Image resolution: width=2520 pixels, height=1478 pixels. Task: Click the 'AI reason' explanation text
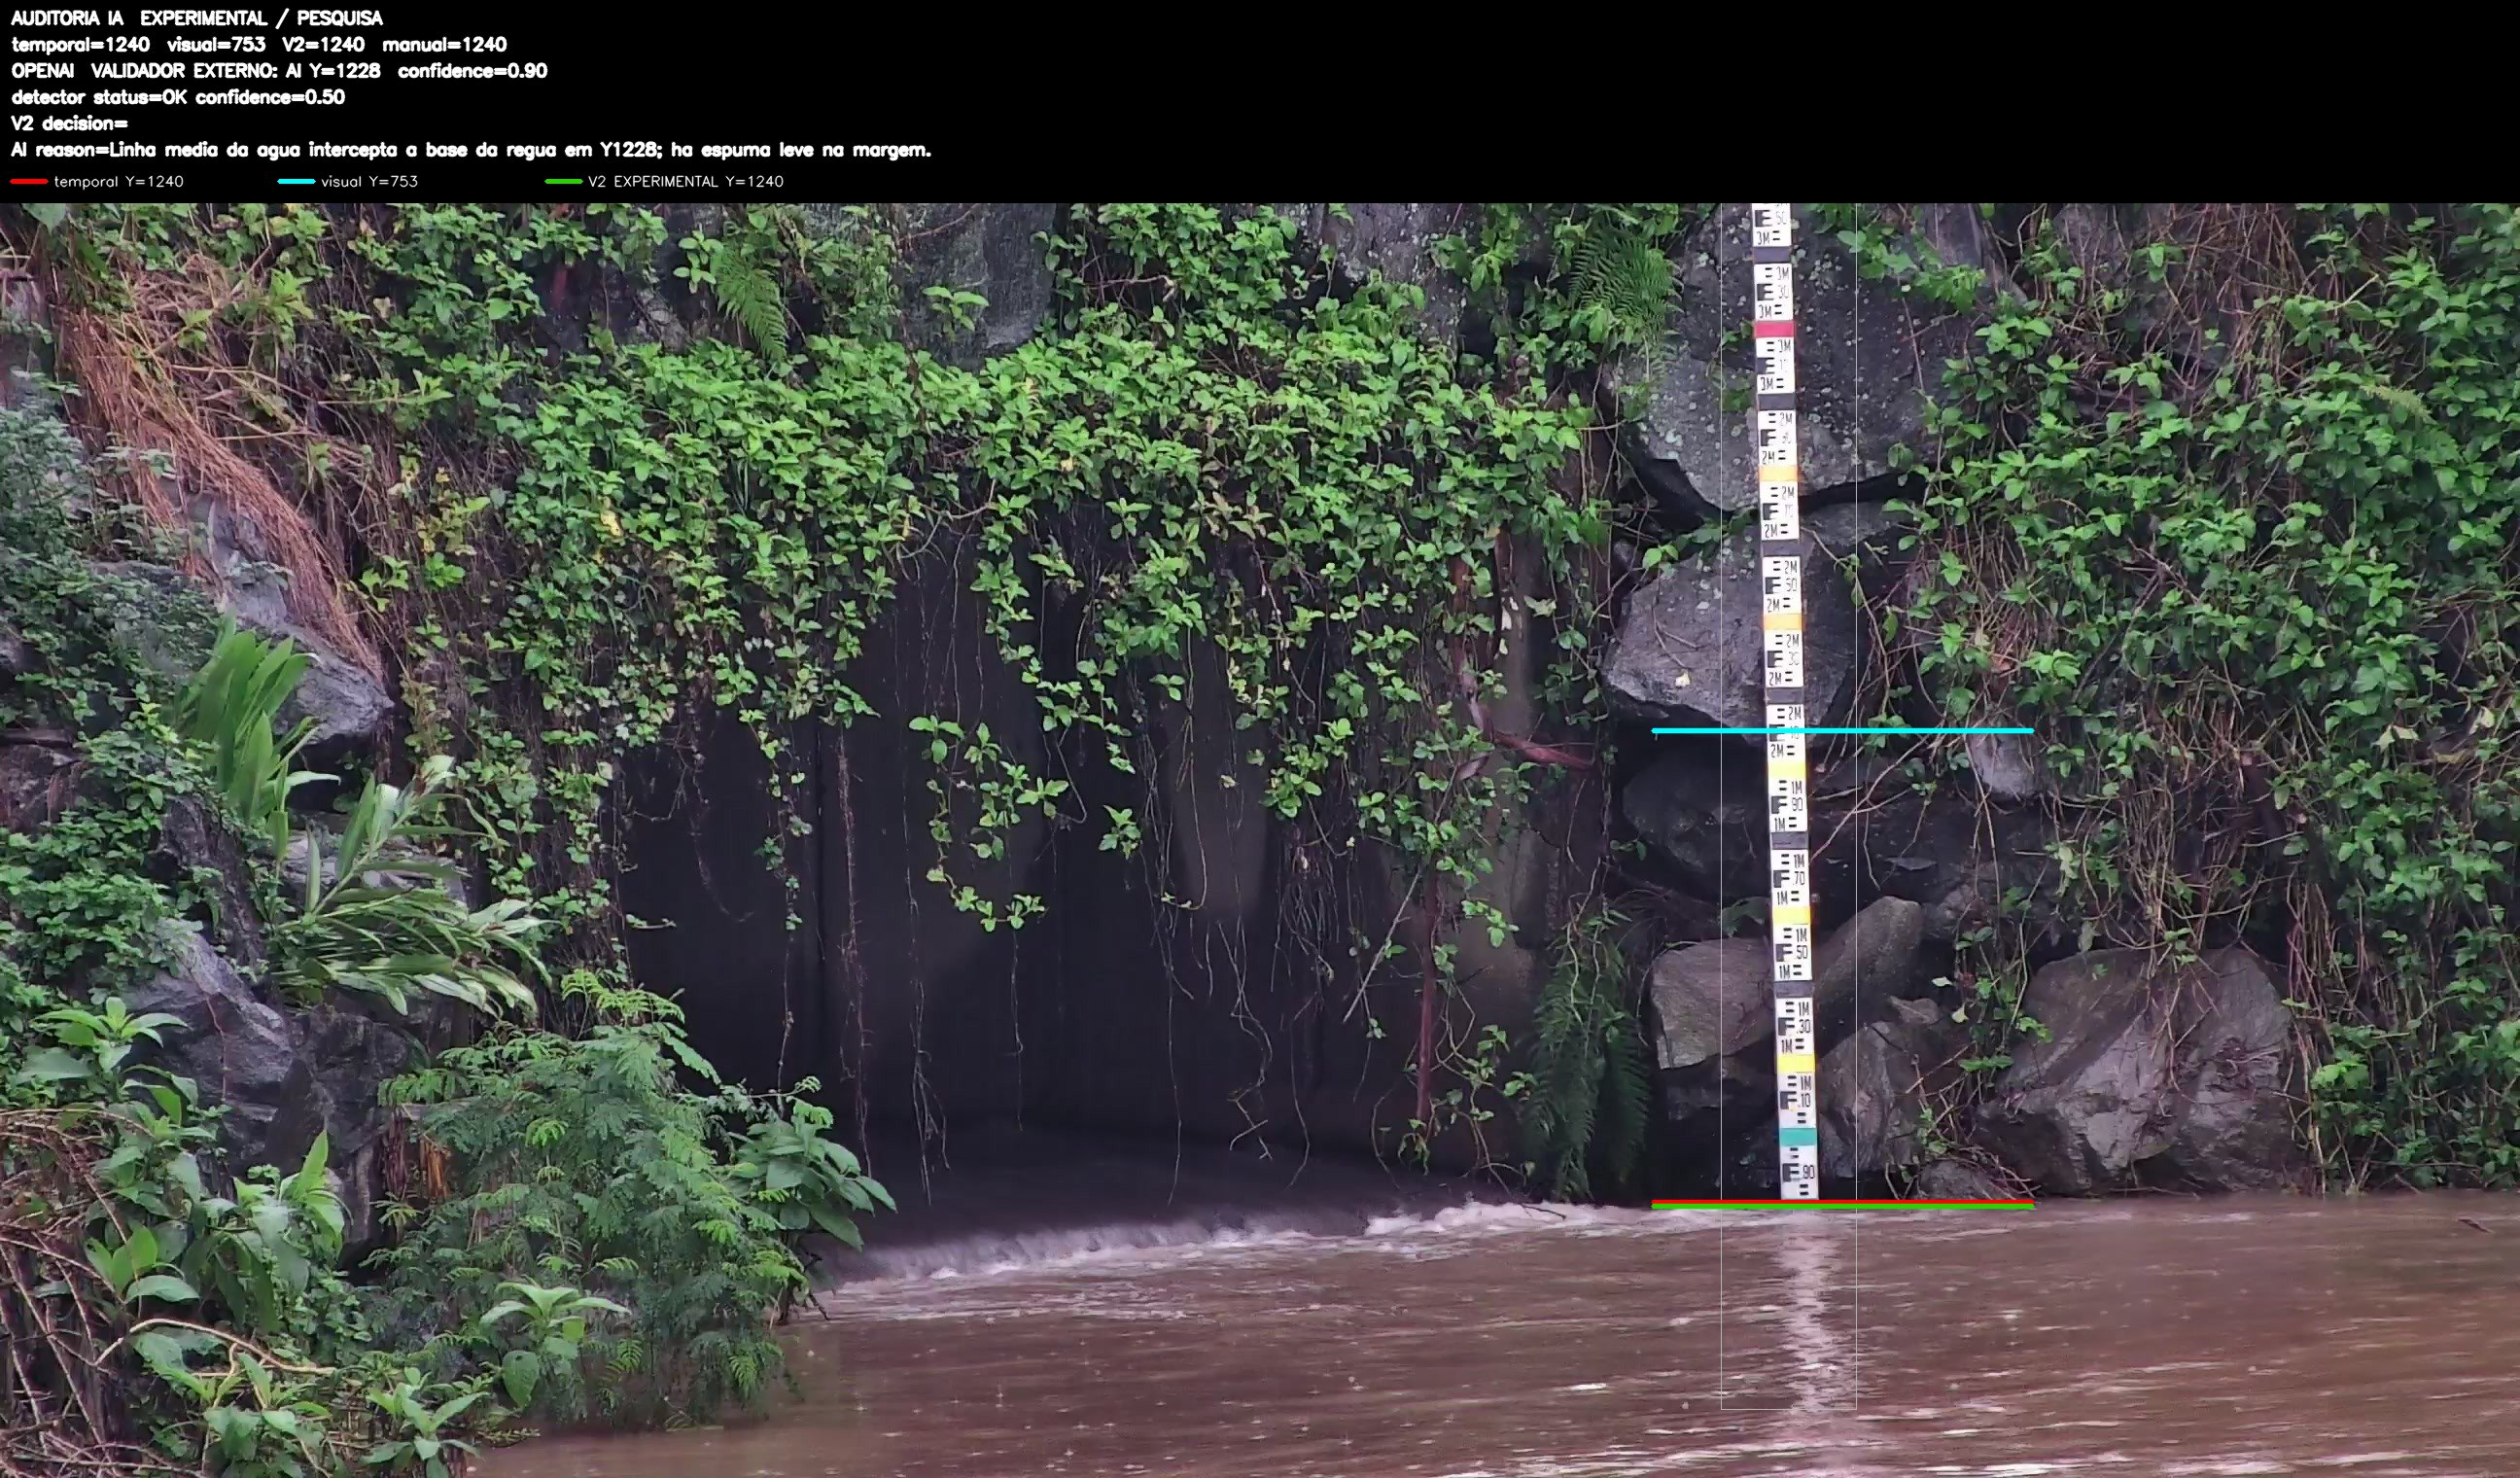coord(471,150)
